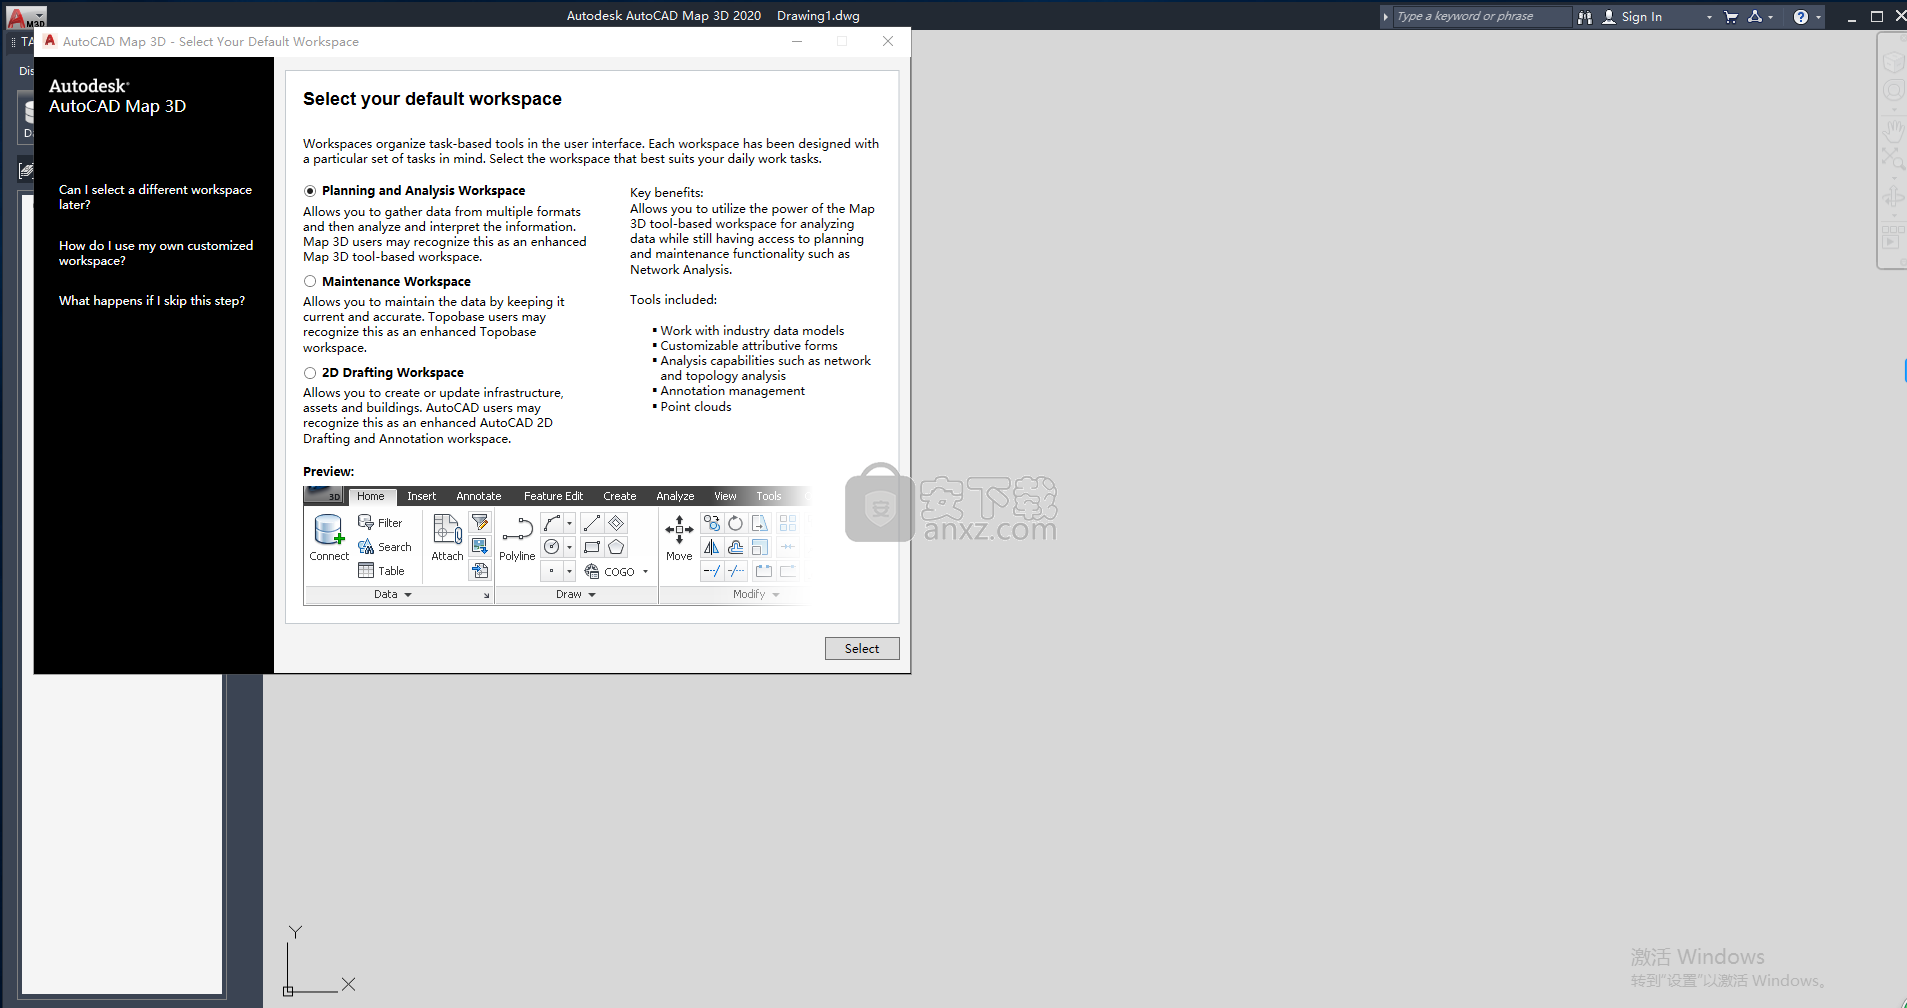Click the polygon tool icon in the preview
This screenshot has width=1907, height=1008.
[616, 547]
